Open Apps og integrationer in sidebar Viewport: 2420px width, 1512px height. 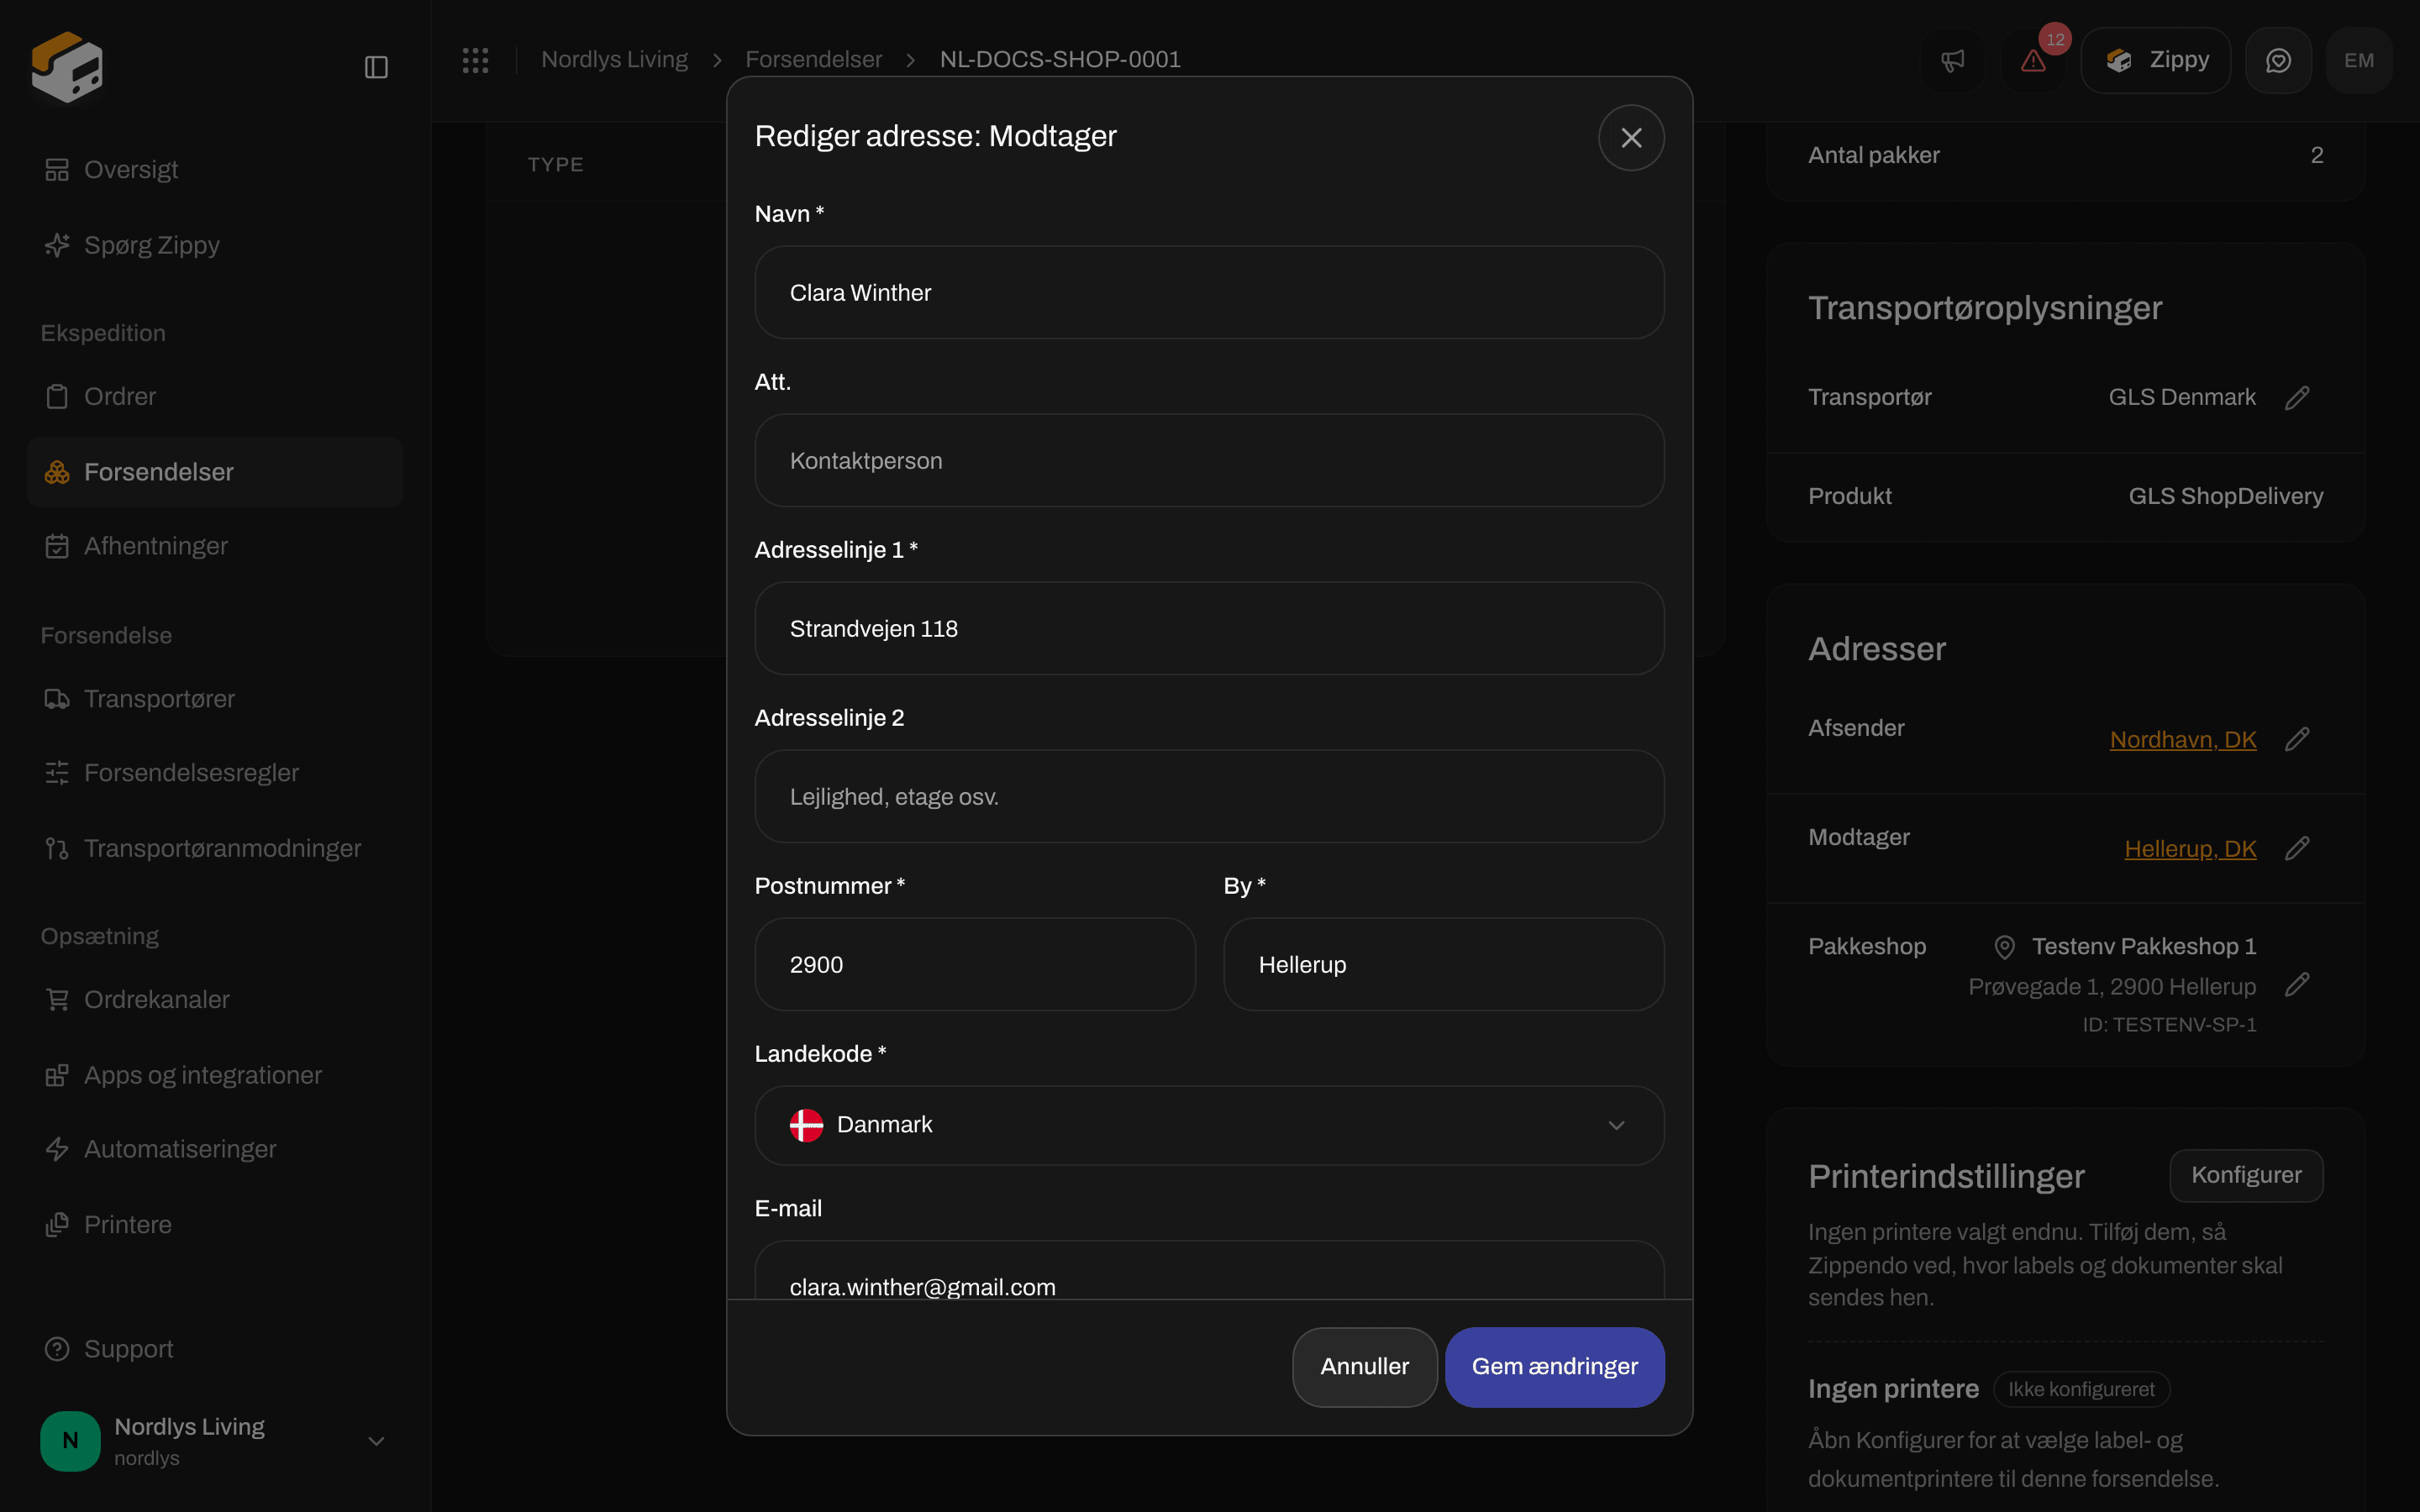(x=214, y=1075)
